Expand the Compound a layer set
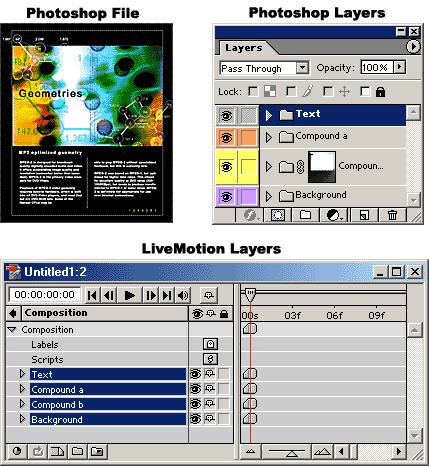This screenshot has width=429, height=466. pos(268,137)
